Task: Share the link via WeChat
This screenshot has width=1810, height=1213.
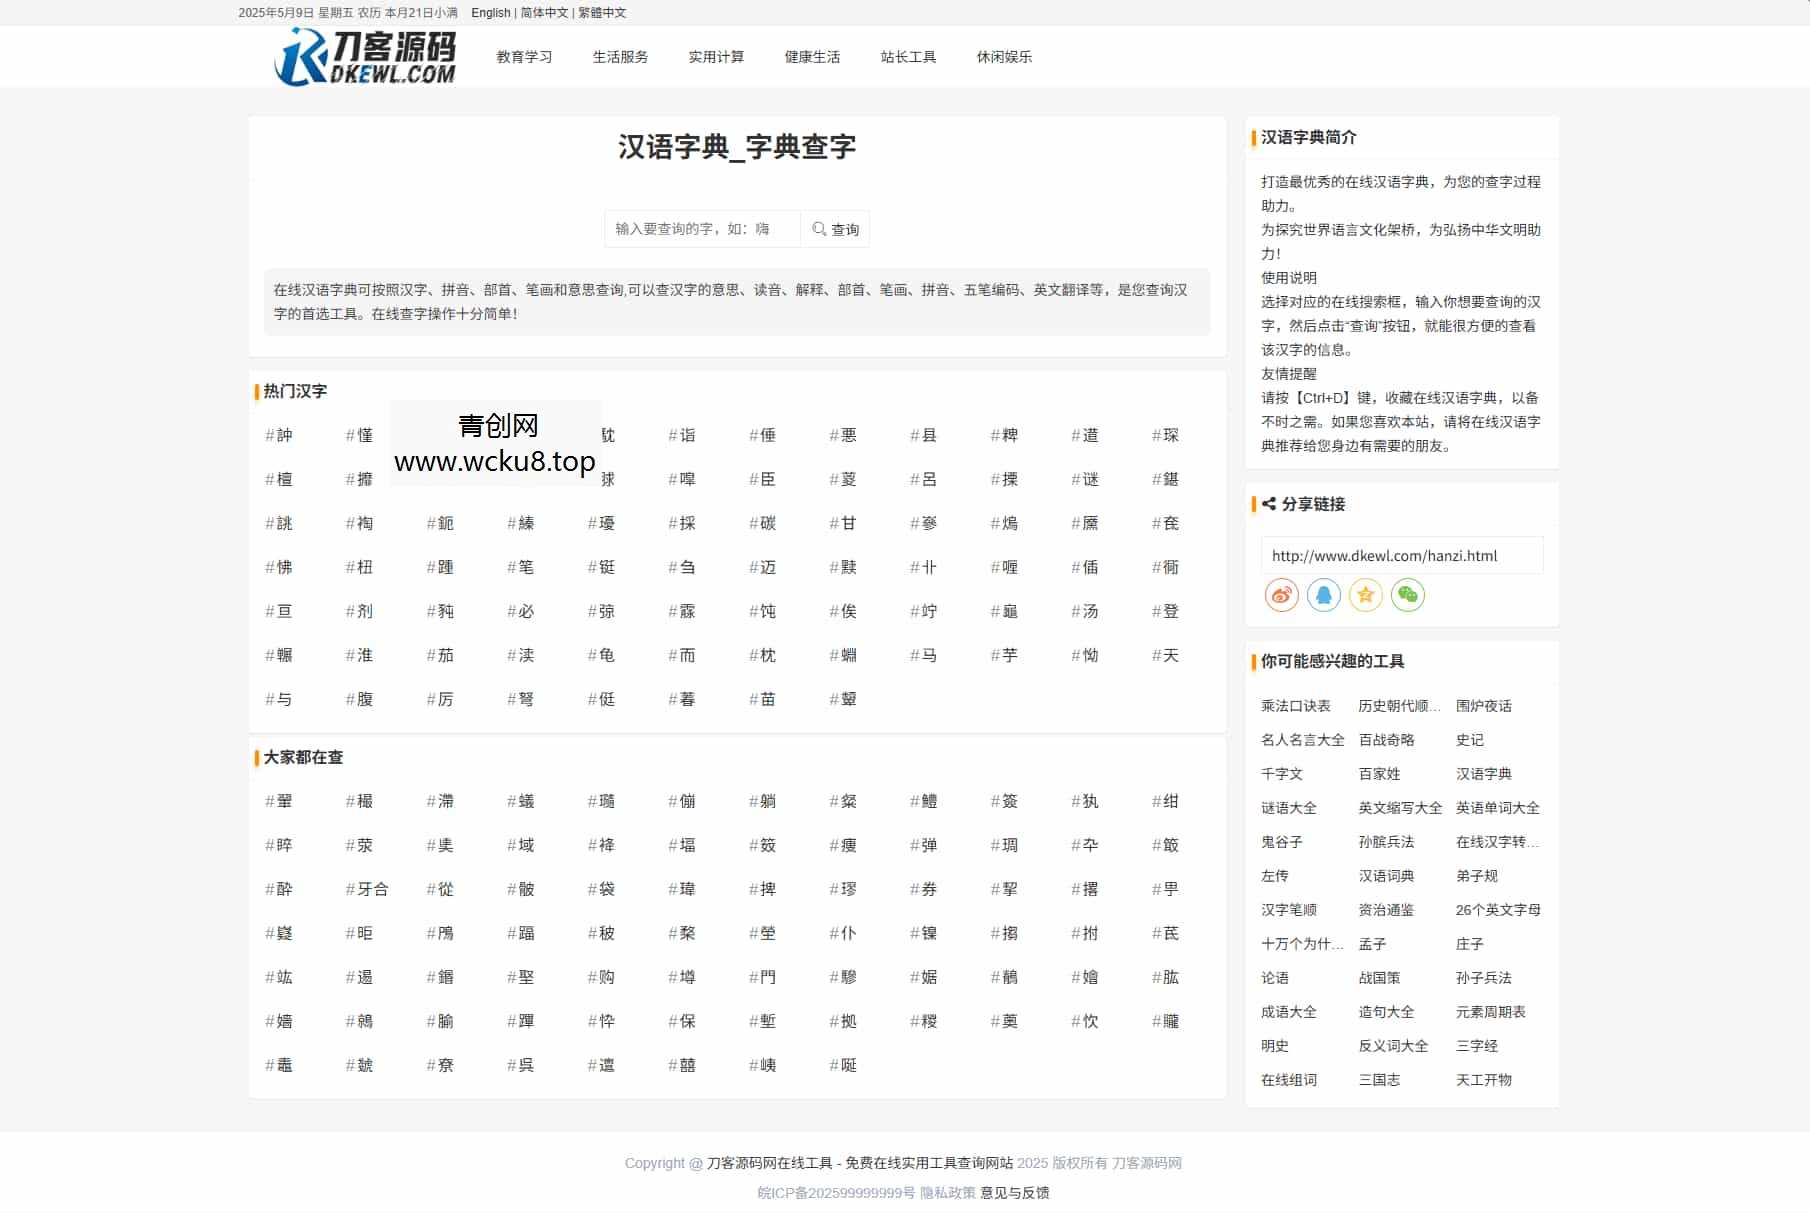Action: (x=1409, y=595)
